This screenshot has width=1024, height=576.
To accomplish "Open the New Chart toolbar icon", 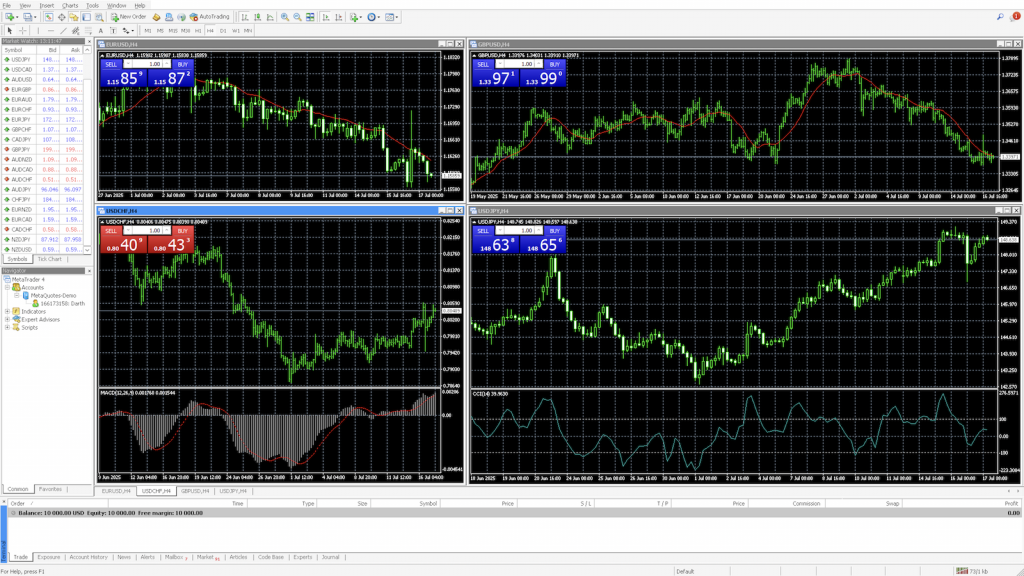I will pos(10,17).
